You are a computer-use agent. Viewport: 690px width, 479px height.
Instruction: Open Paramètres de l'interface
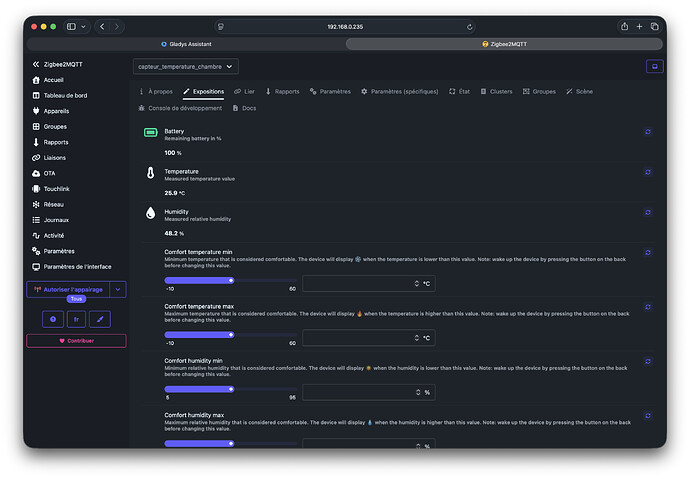click(x=72, y=267)
